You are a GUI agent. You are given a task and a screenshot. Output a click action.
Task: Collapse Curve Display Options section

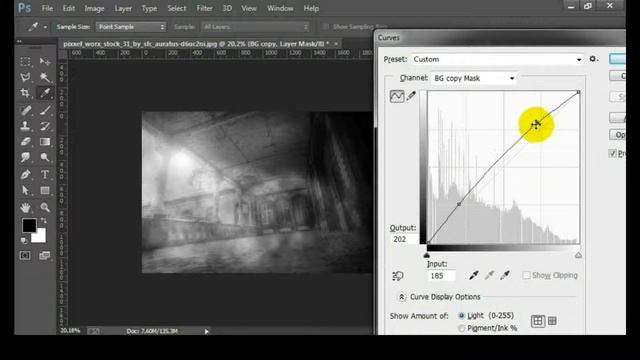click(402, 297)
